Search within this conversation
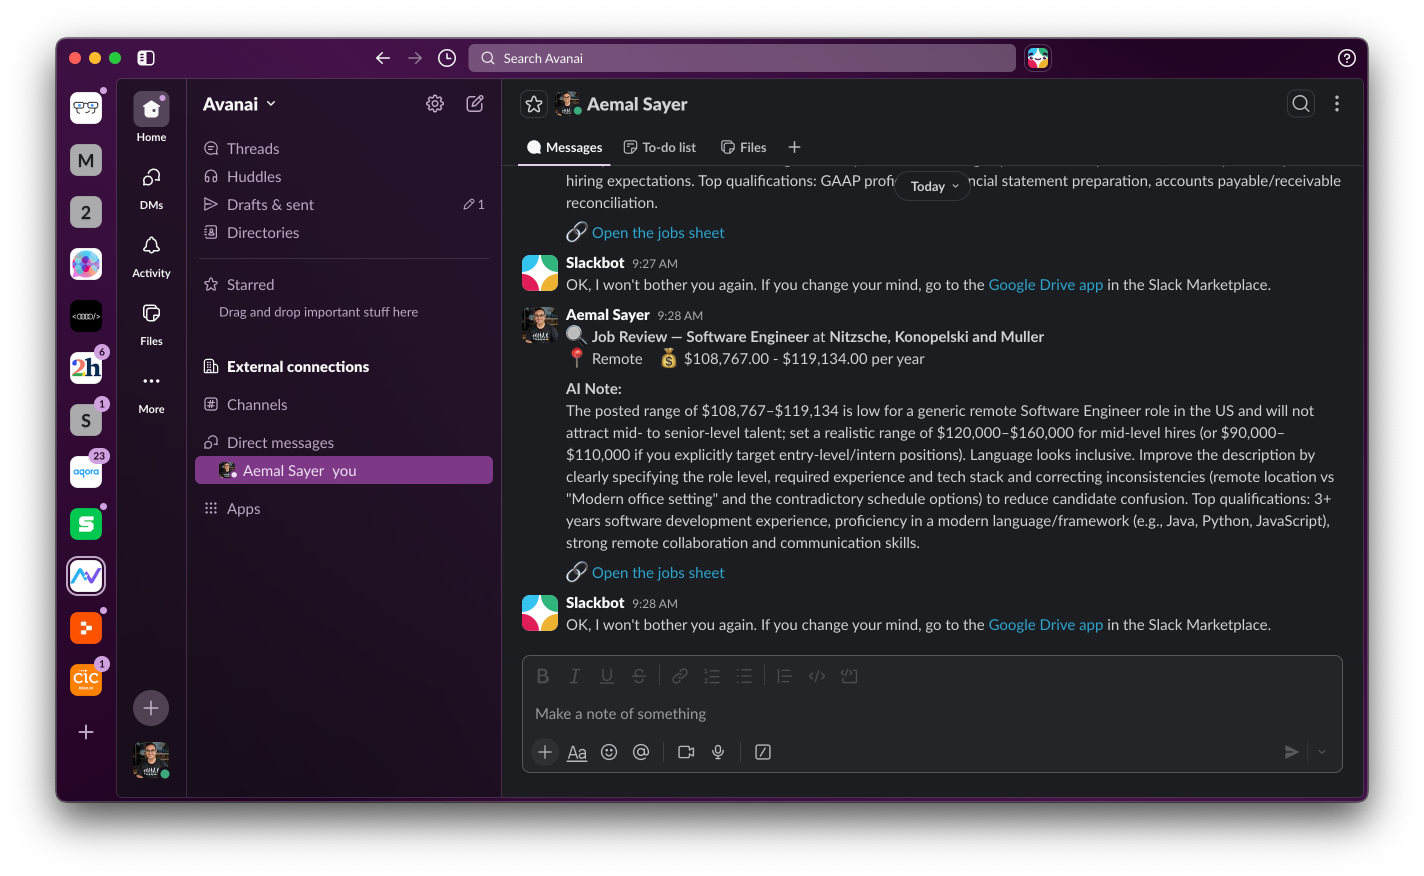Screen dimensions: 1424x876 [1301, 103]
